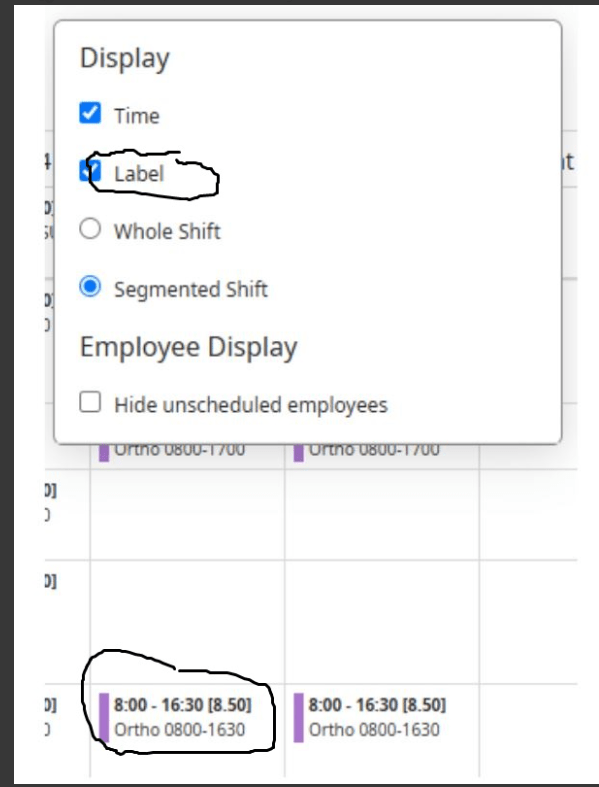
Task: Click the "Label" option text
Action: pyautogui.click(x=139, y=174)
